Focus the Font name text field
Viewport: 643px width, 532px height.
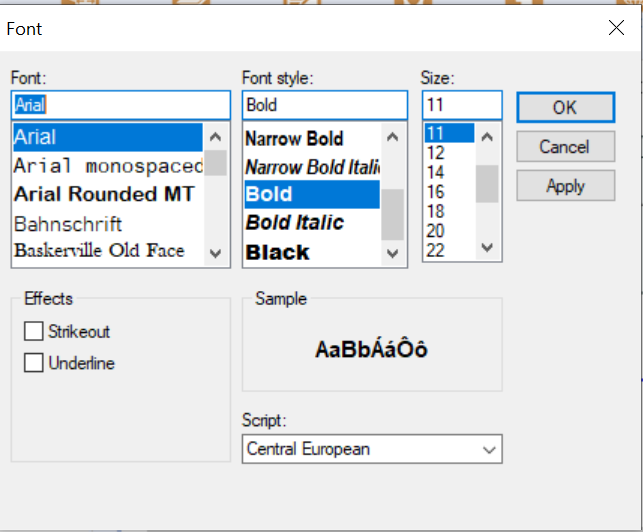point(120,105)
